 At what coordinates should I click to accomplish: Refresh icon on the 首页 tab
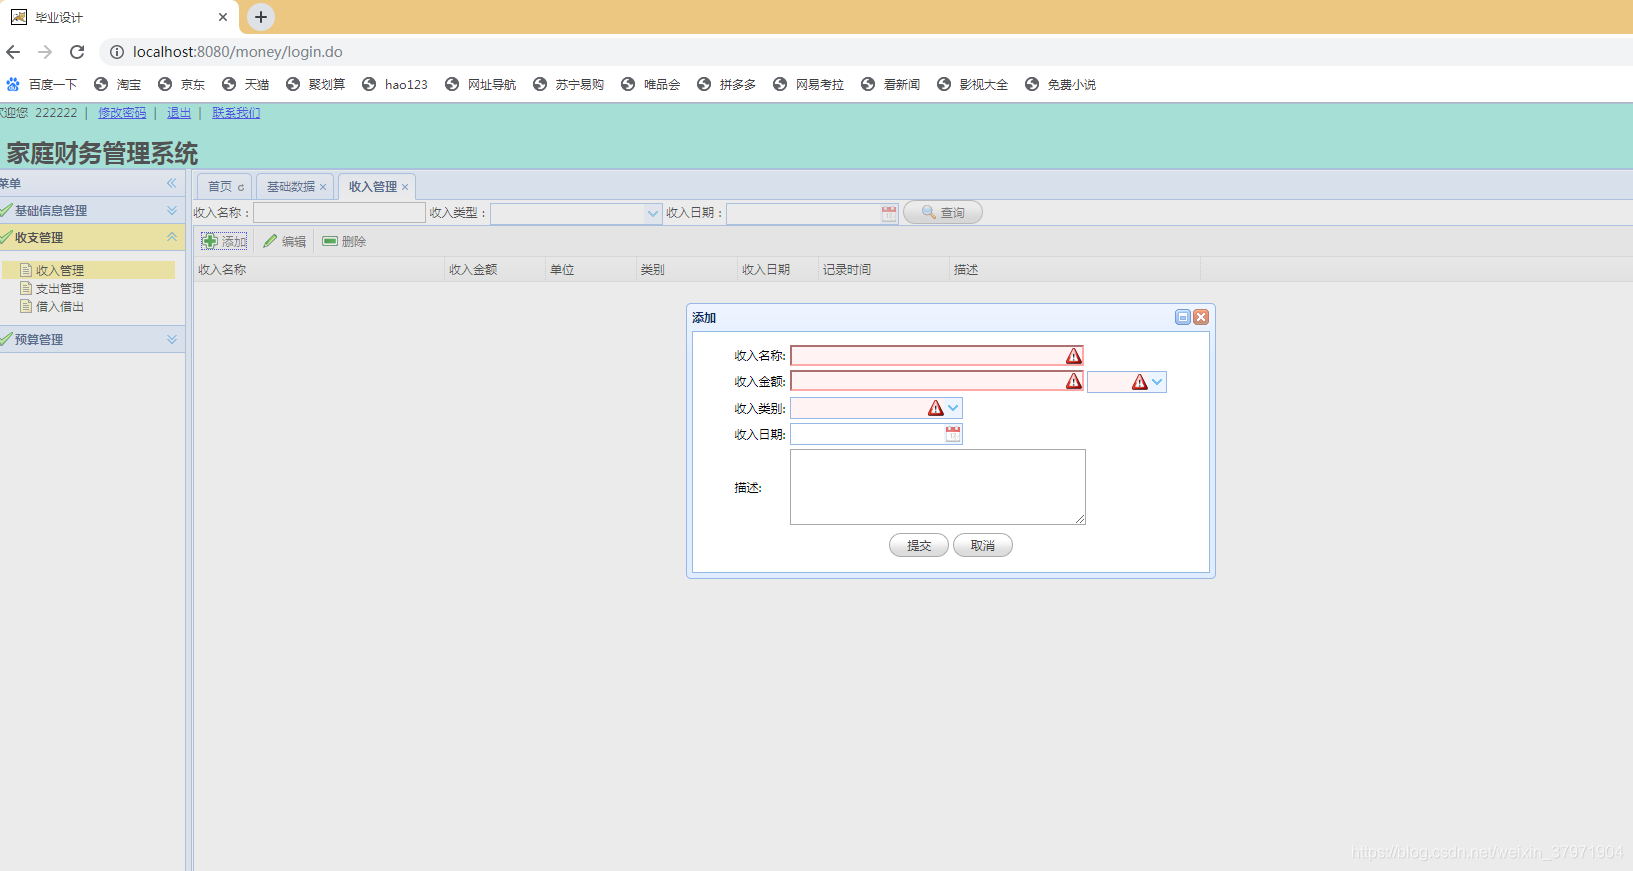(241, 187)
